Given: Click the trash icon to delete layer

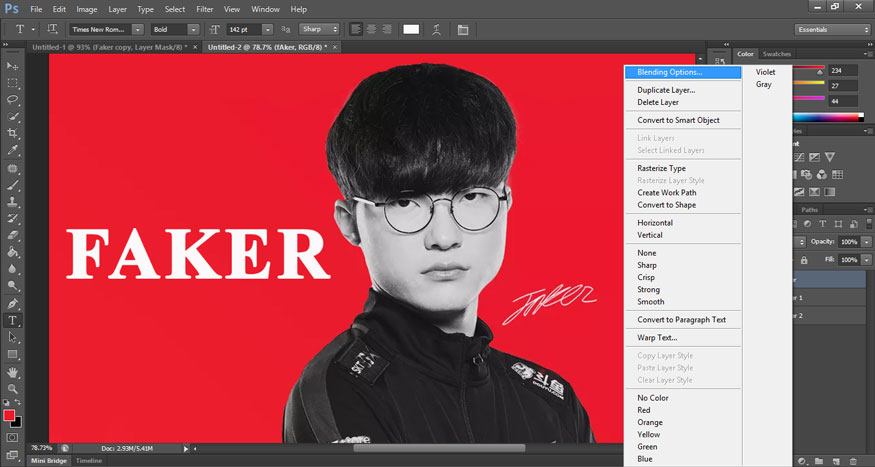Looking at the screenshot, I should 853,461.
